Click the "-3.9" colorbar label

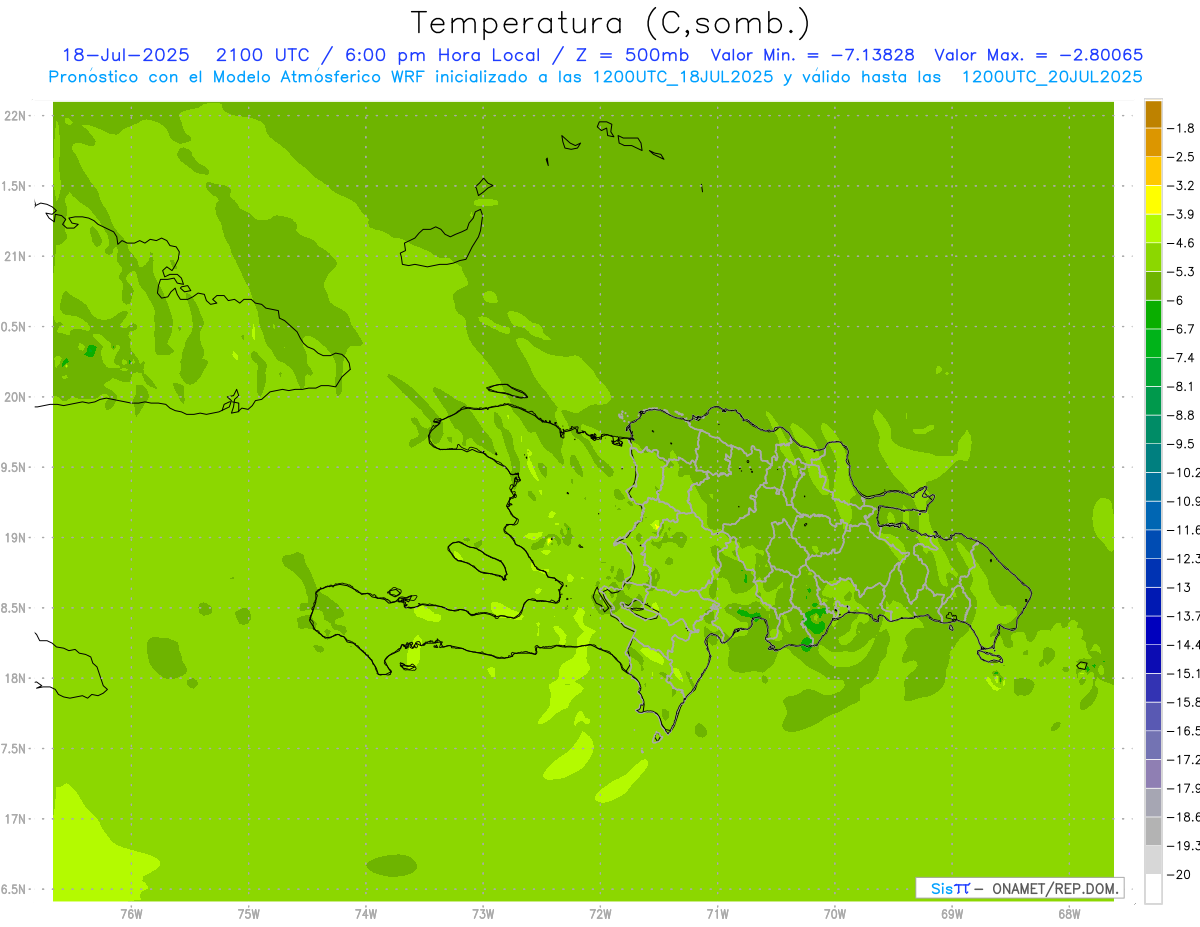pos(1182,214)
